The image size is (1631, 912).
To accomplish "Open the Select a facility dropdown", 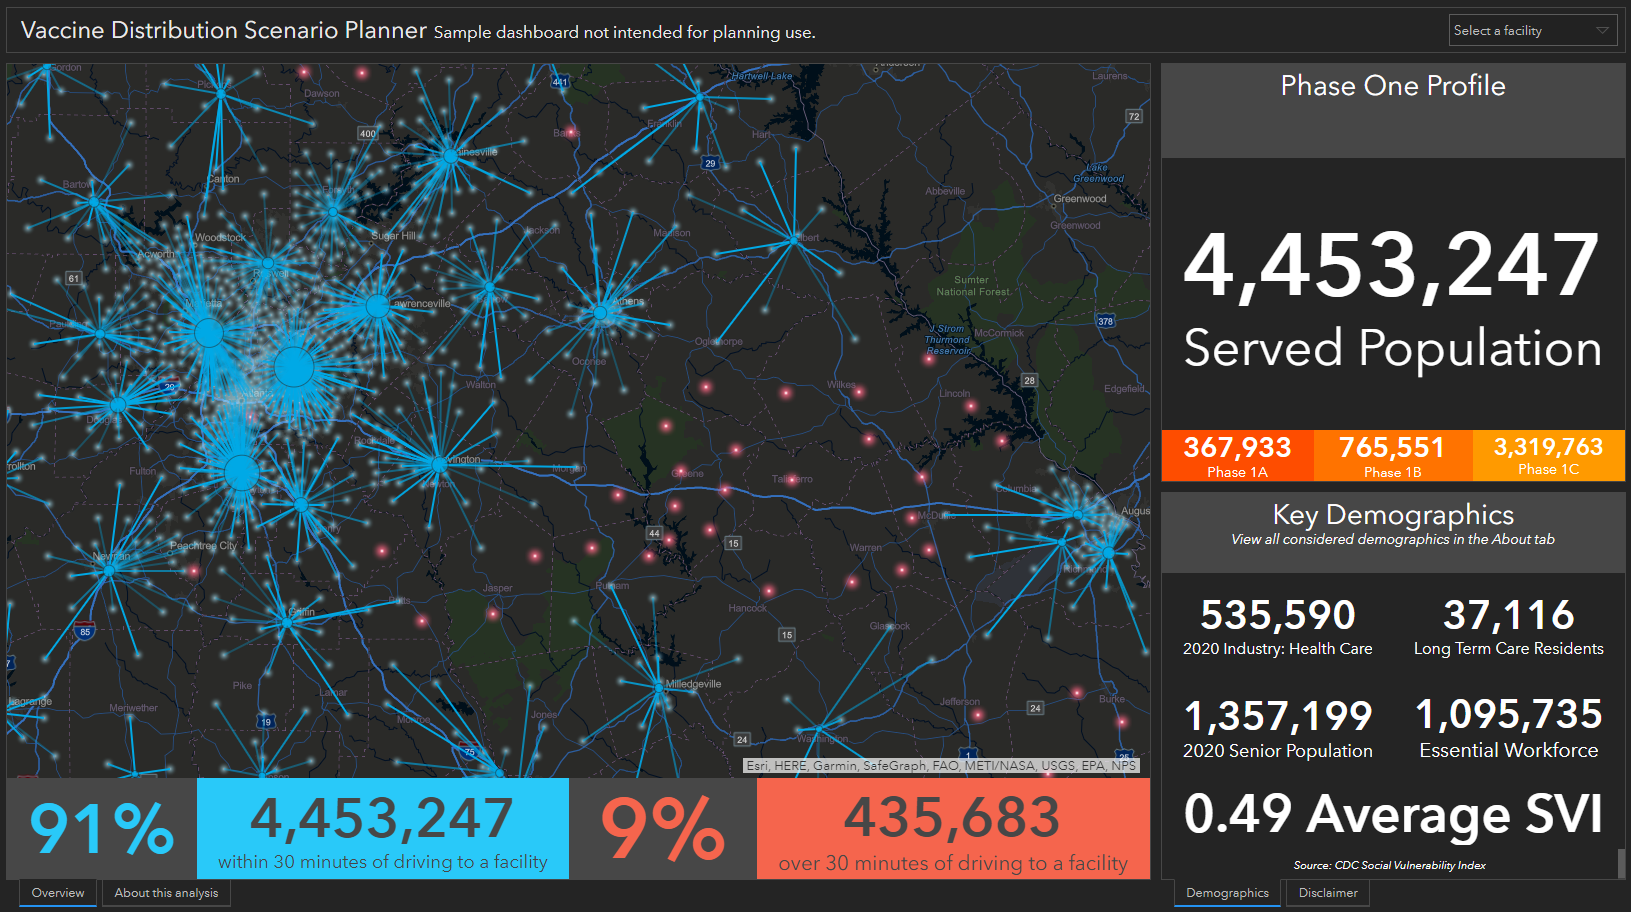I will pos(1532,31).
